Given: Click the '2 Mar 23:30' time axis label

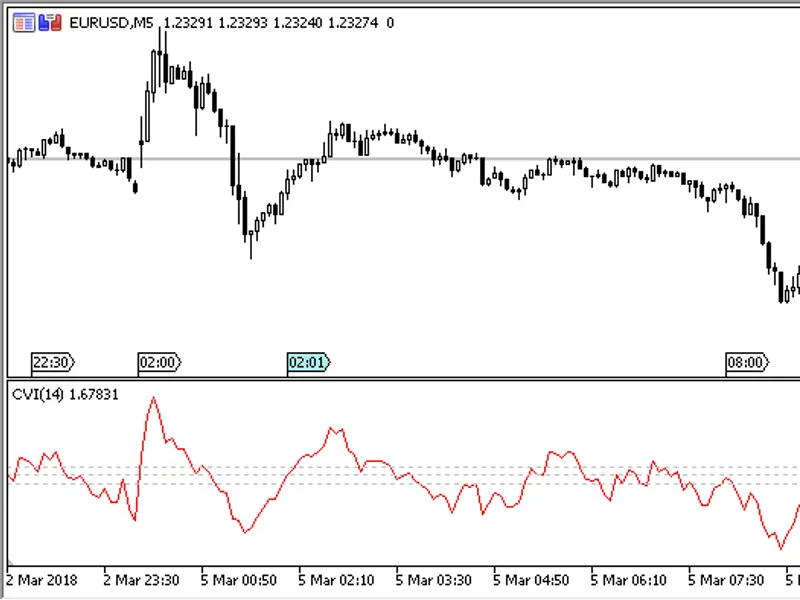Looking at the screenshot, I should [x=141, y=580].
